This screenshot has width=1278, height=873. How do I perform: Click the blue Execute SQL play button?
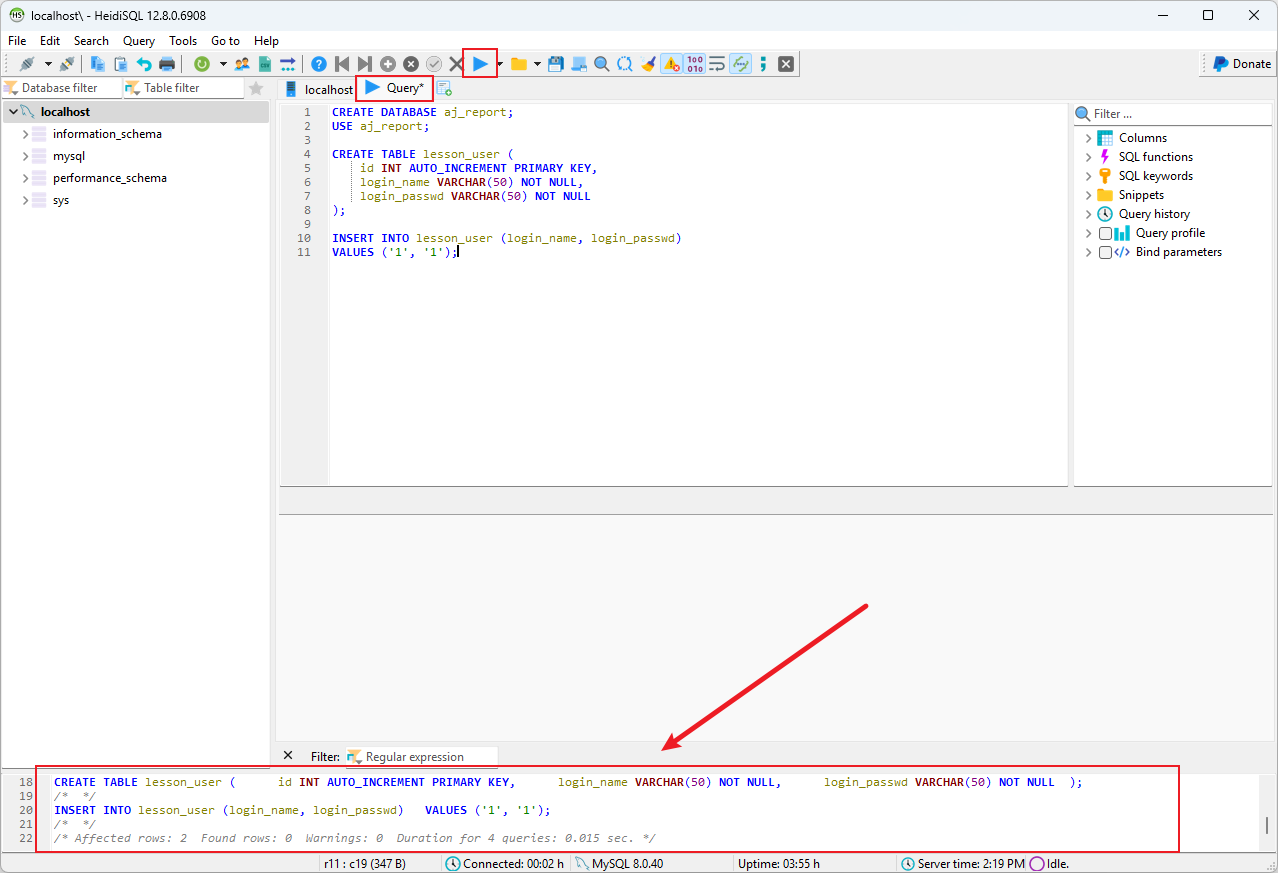click(480, 64)
